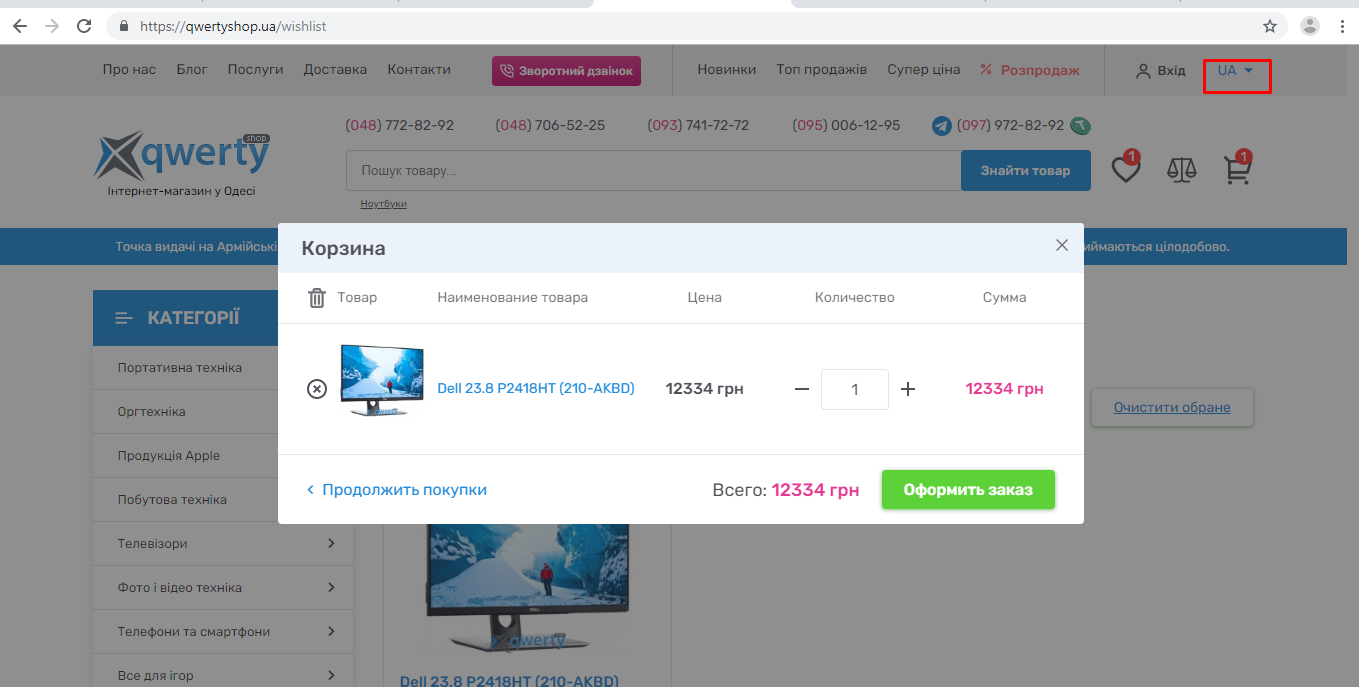The width and height of the screenshot is (1359, 687).
Task: Expand the Фото і відео техніка arrow
Action: (x=331, y=588)
